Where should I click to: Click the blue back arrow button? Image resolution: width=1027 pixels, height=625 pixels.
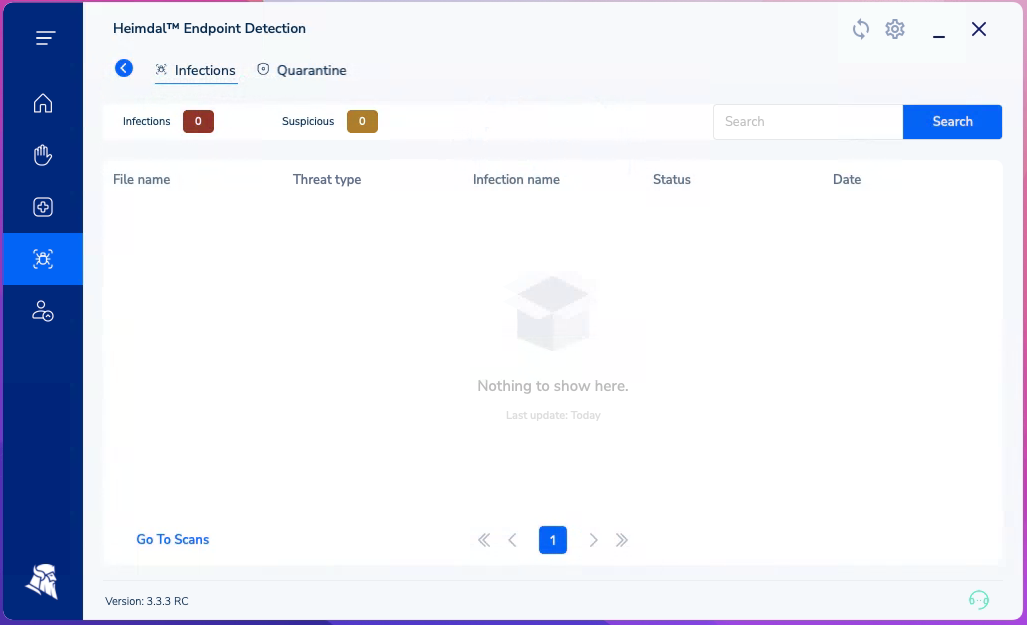coord(124,68)
